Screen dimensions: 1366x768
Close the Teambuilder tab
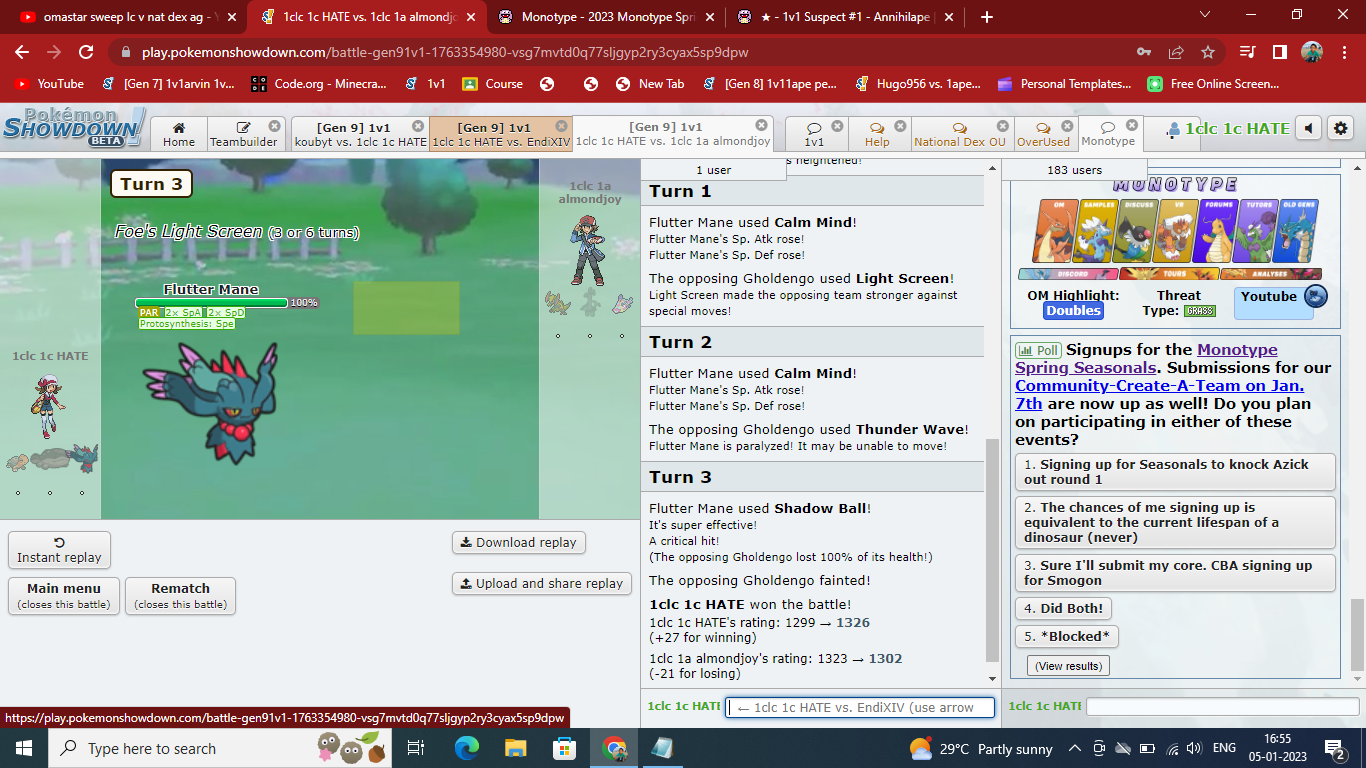[274, 127]
